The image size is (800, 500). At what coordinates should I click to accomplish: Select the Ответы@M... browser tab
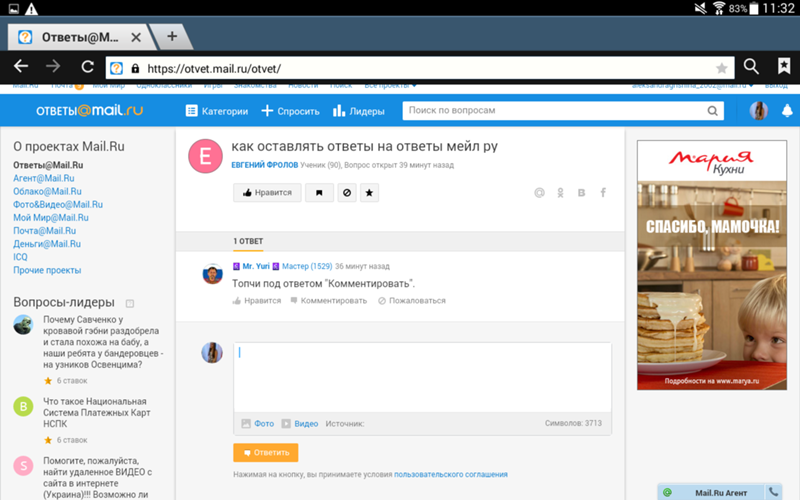click(x=80, y=37)
